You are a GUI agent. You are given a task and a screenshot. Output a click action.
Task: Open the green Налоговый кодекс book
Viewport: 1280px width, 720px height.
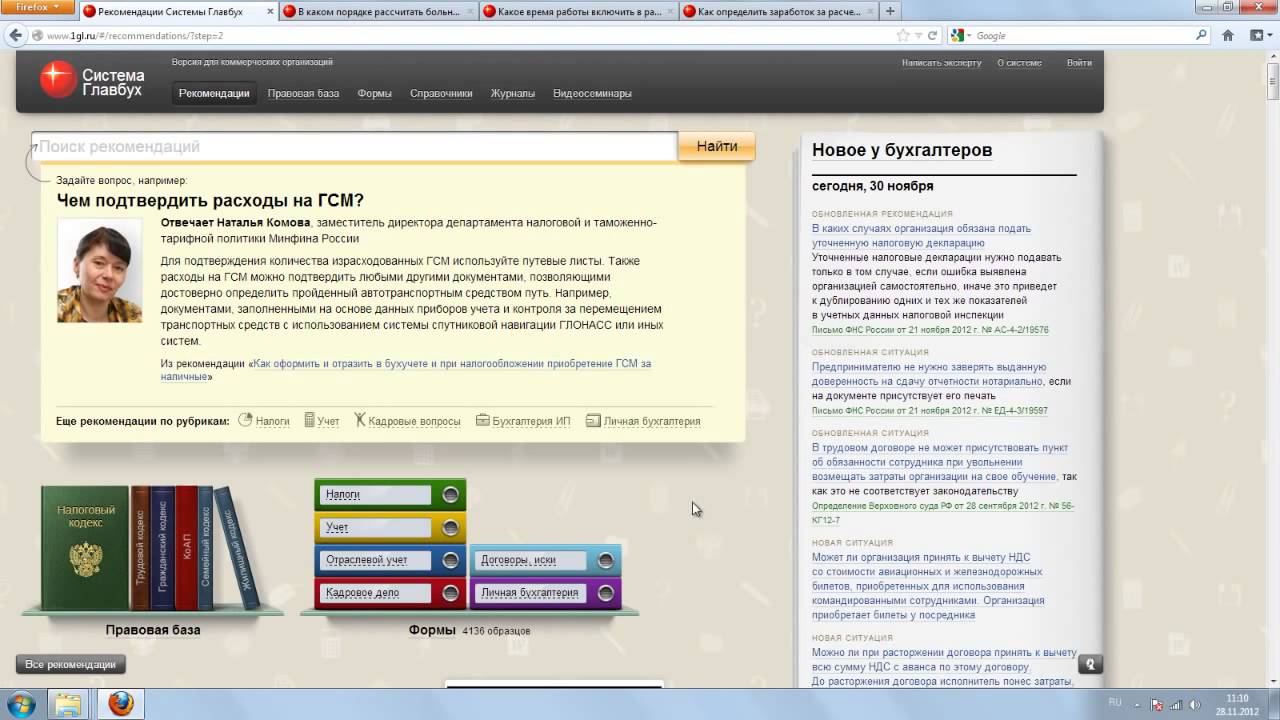click(x=85, y=547)
